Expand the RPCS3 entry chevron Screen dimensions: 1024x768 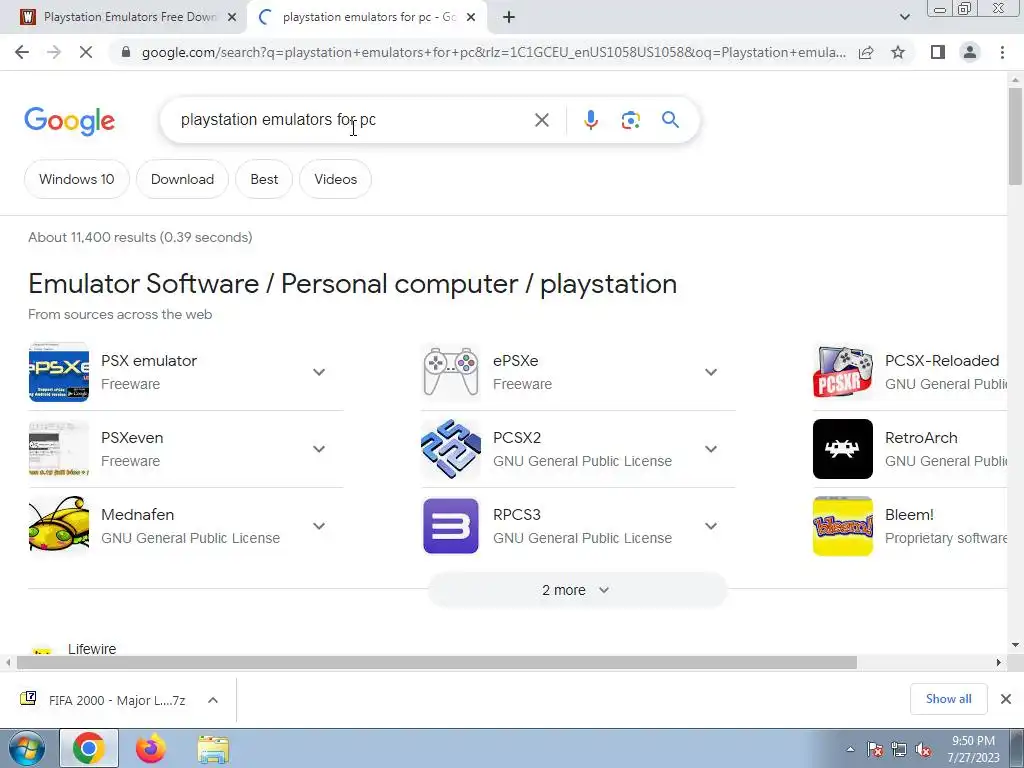(x=711, y=526)
